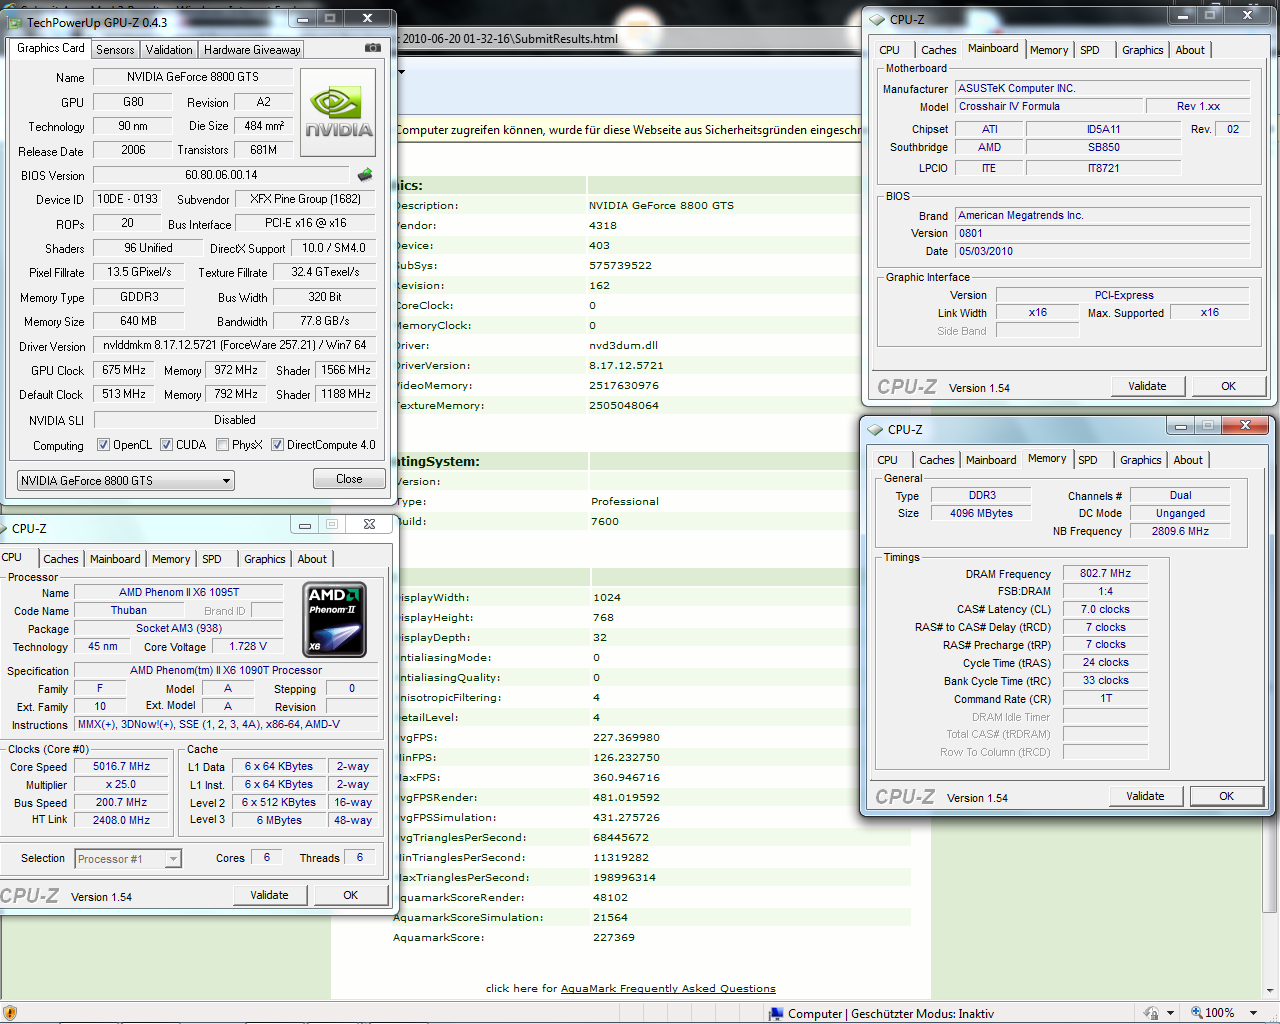Image resolution: width=1280 pixels, height=1024 pixels.
Task: Click the AquamarkScore value 227369
Action: pyautogui.click(x=612, y=937)
